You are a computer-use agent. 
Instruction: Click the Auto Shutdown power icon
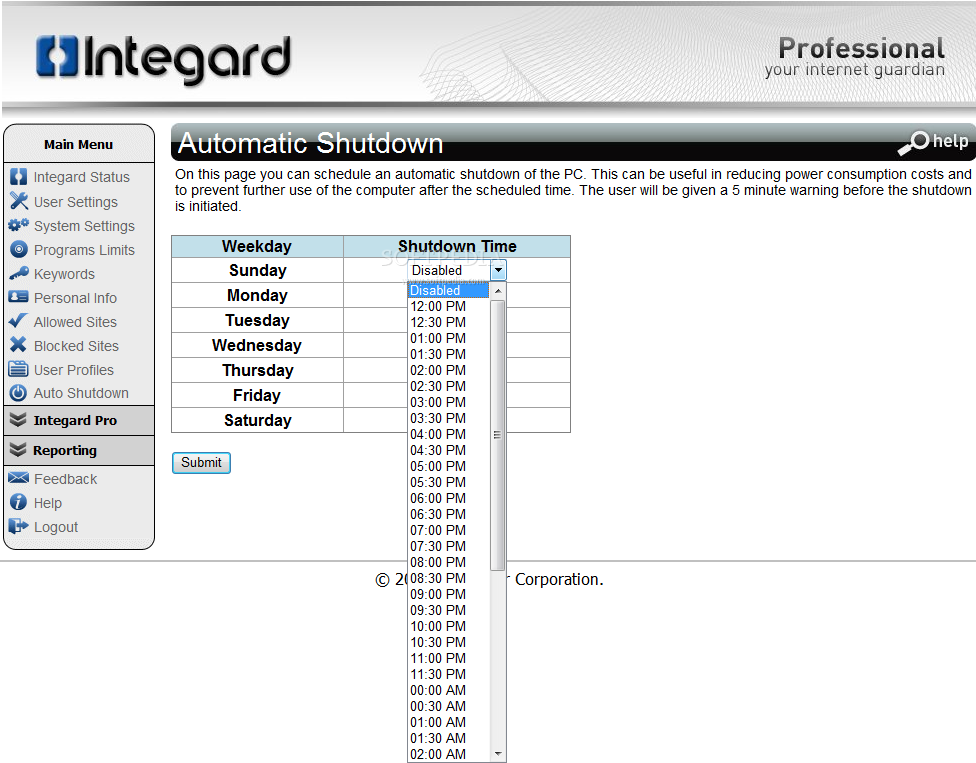click(x=19, y=393)
